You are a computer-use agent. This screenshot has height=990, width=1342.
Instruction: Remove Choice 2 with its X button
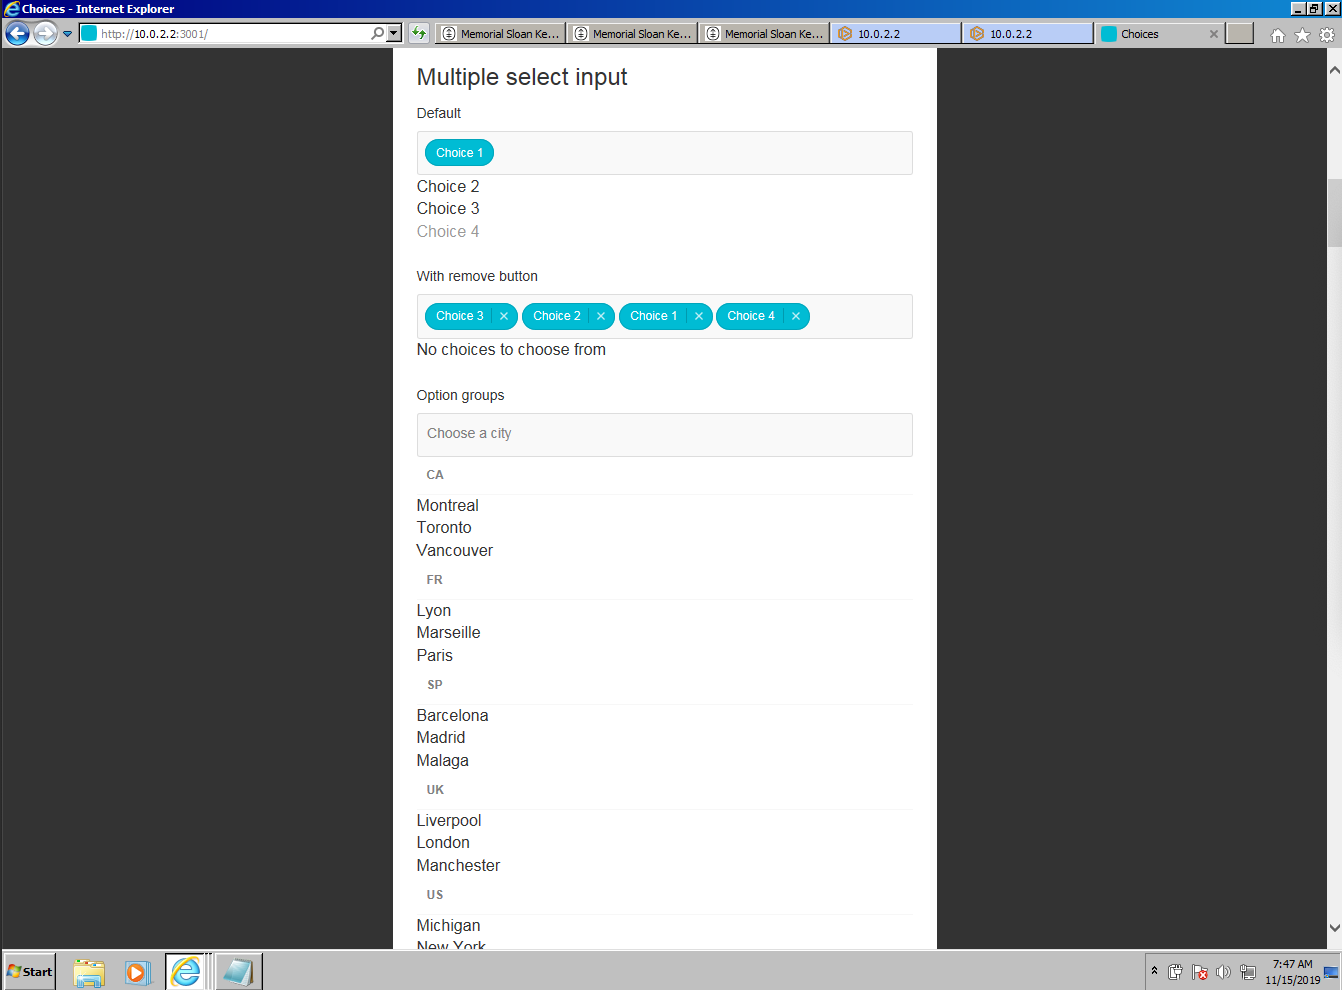[x=601, y=316]
